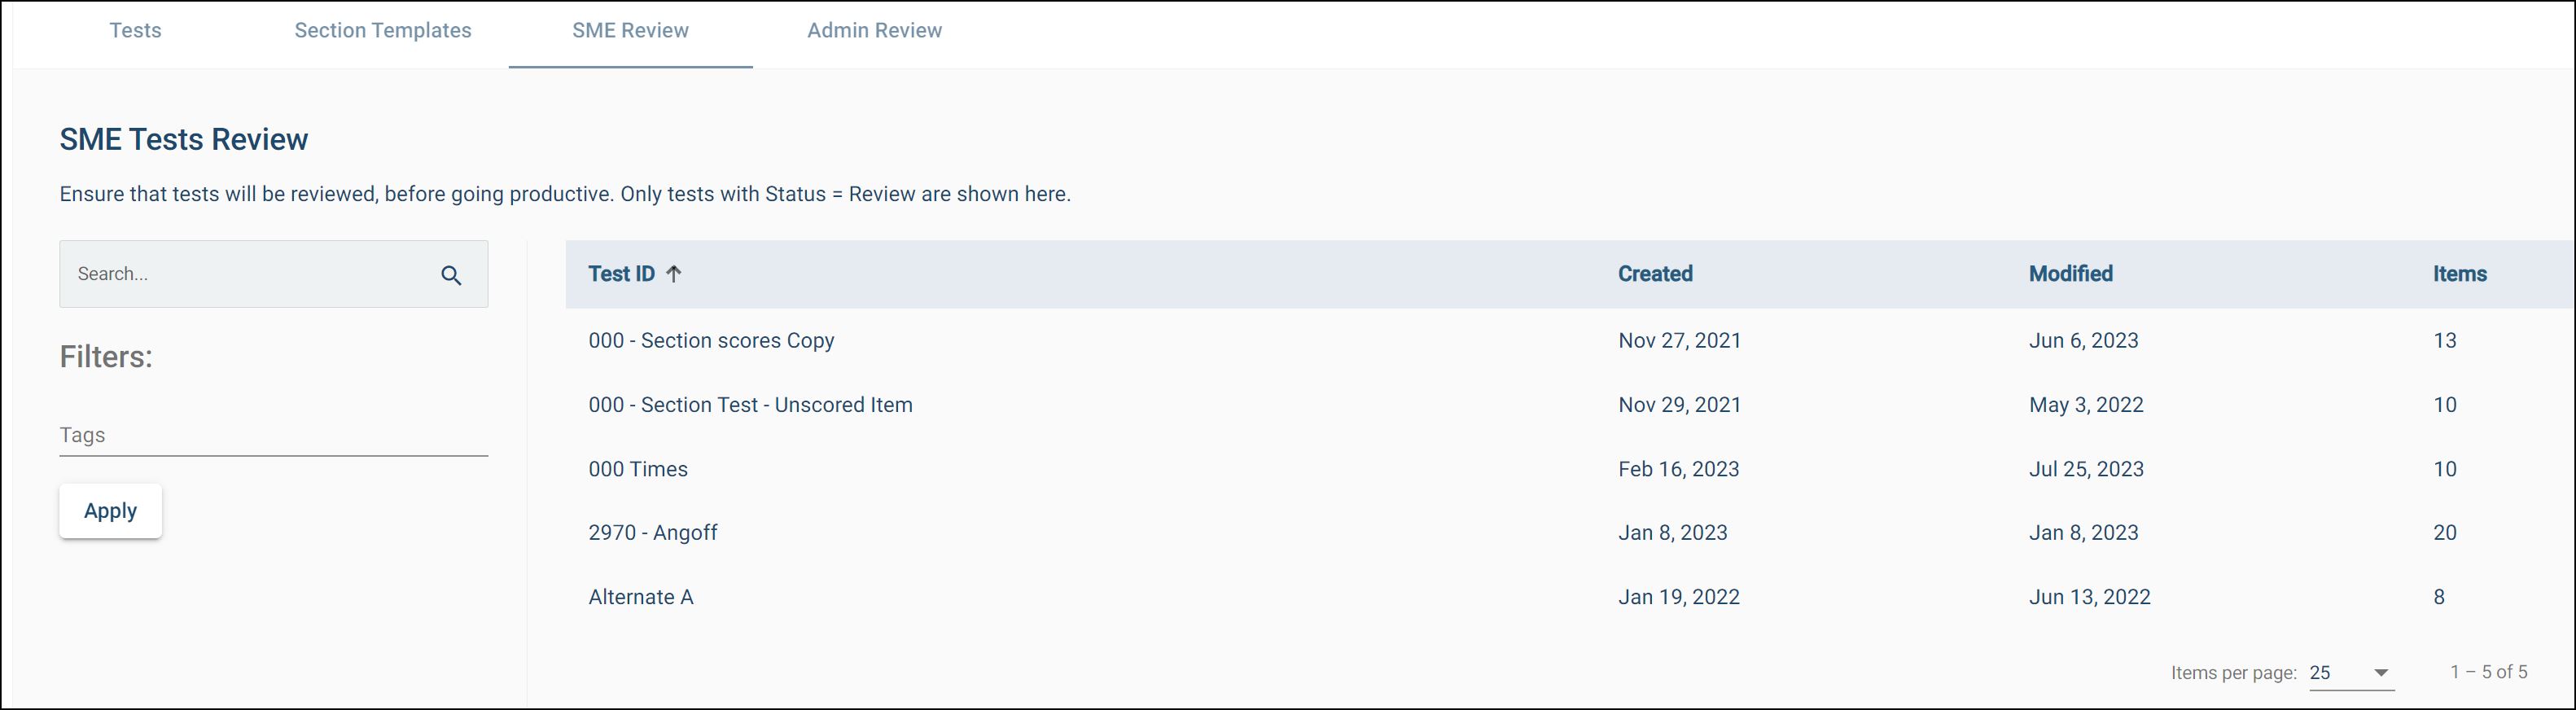Viewport: 2576px width, 710px height.
Task: Open 000 - Section Test - Unscored Item
Action: point(750,405)
